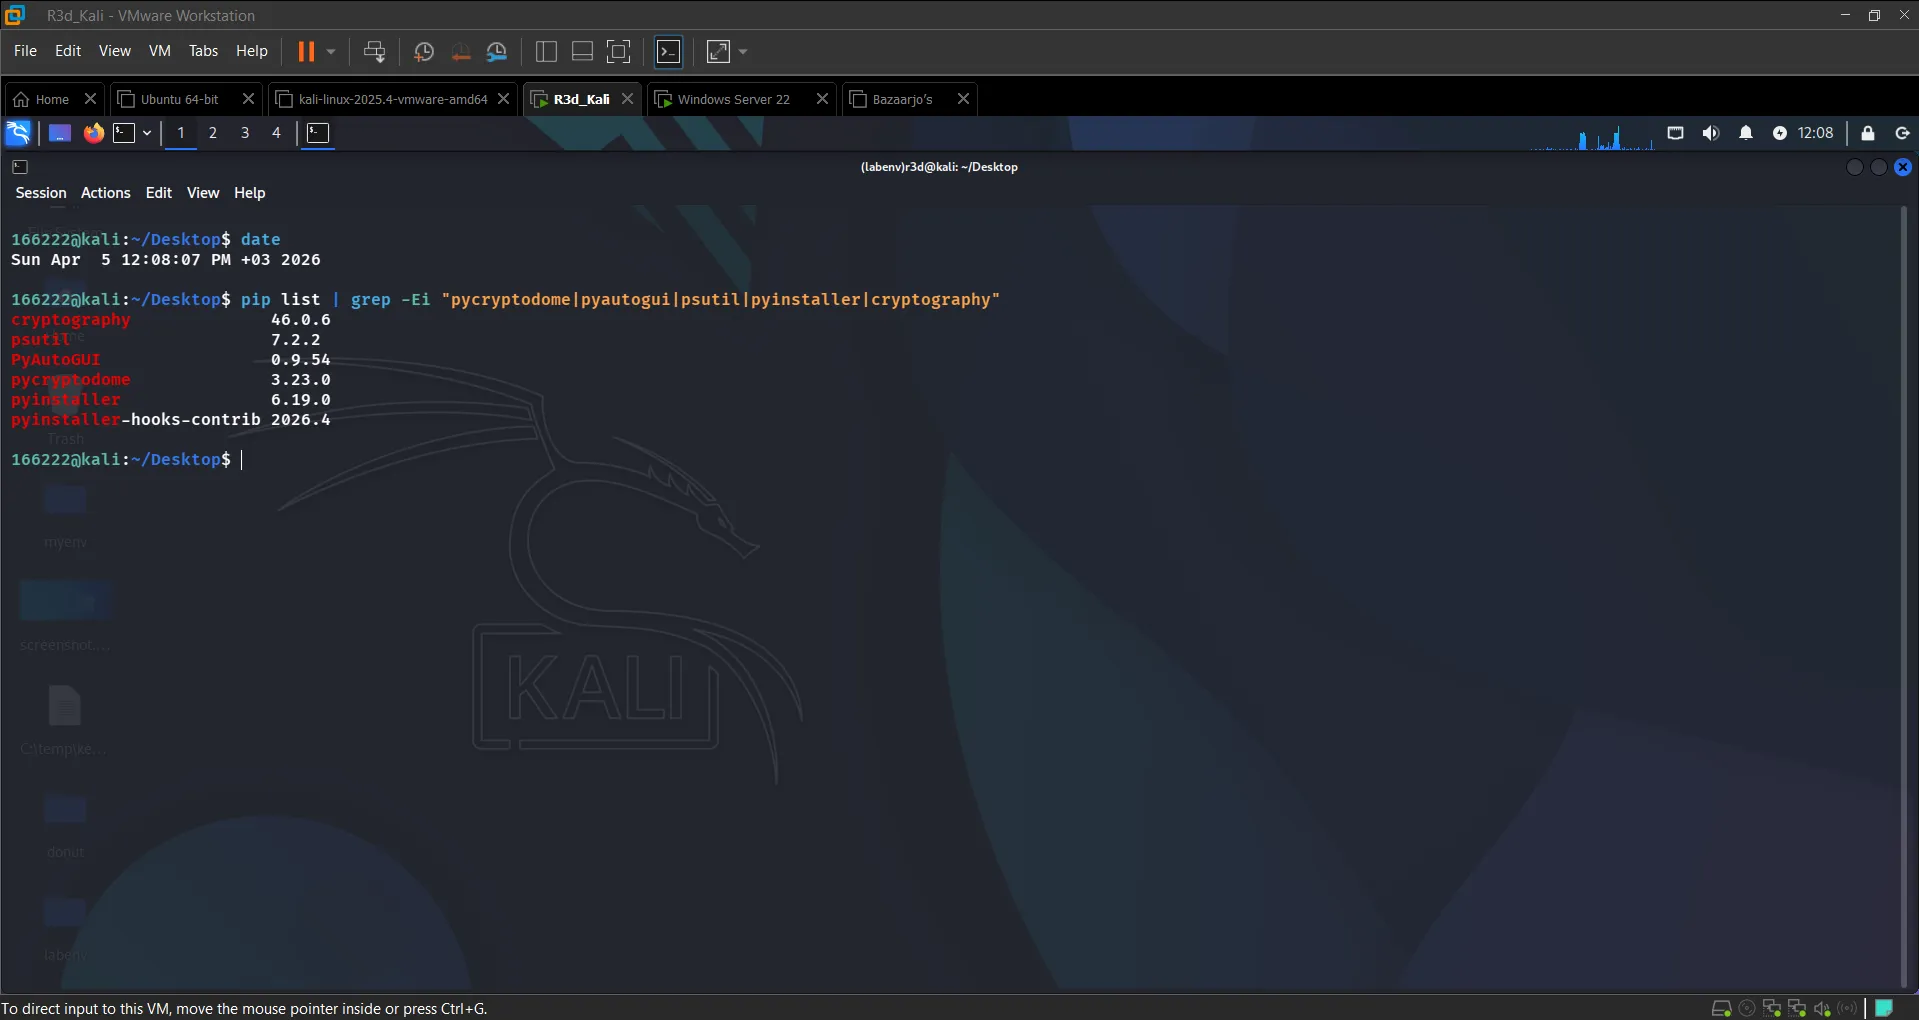Open the VM menu
This screenshot has width=1919, height=1020.
click(159, 51)
